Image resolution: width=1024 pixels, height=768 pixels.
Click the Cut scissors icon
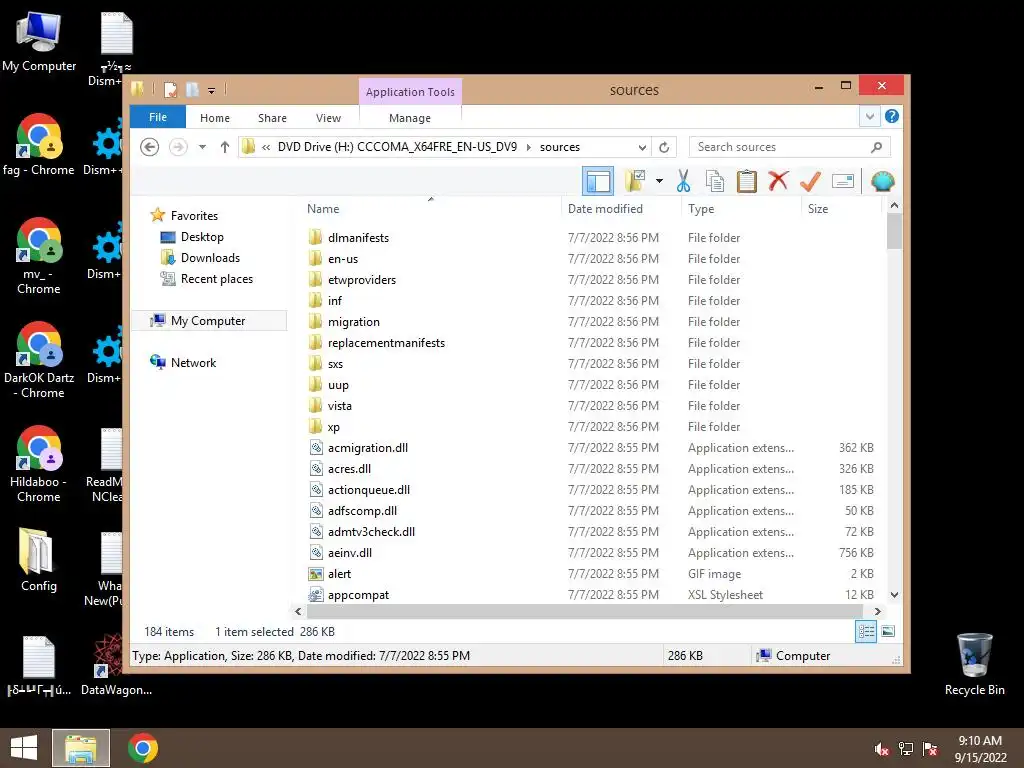click(683, 181)
